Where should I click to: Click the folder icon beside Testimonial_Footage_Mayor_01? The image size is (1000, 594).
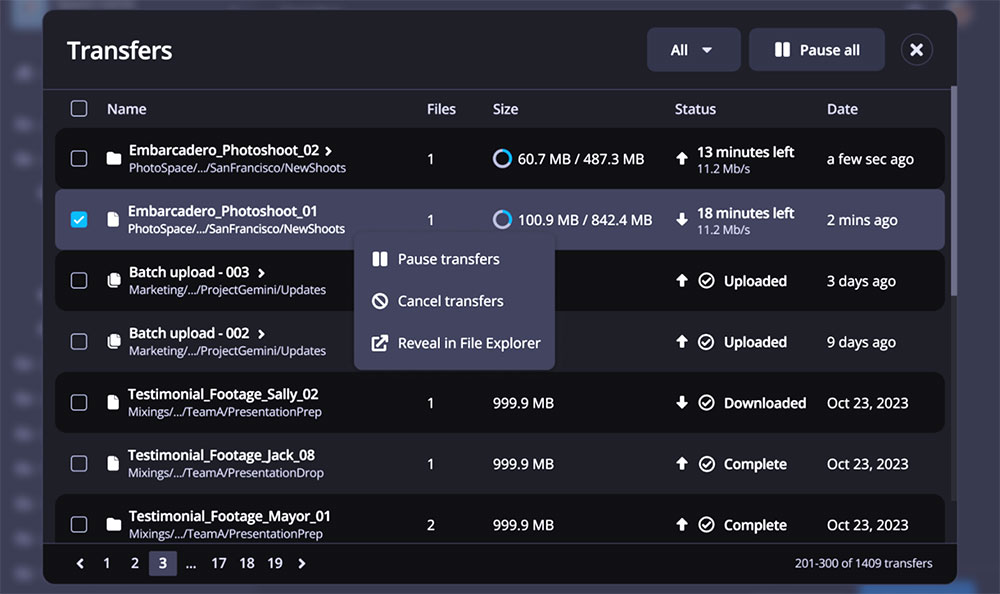click(x=114, y=525)
